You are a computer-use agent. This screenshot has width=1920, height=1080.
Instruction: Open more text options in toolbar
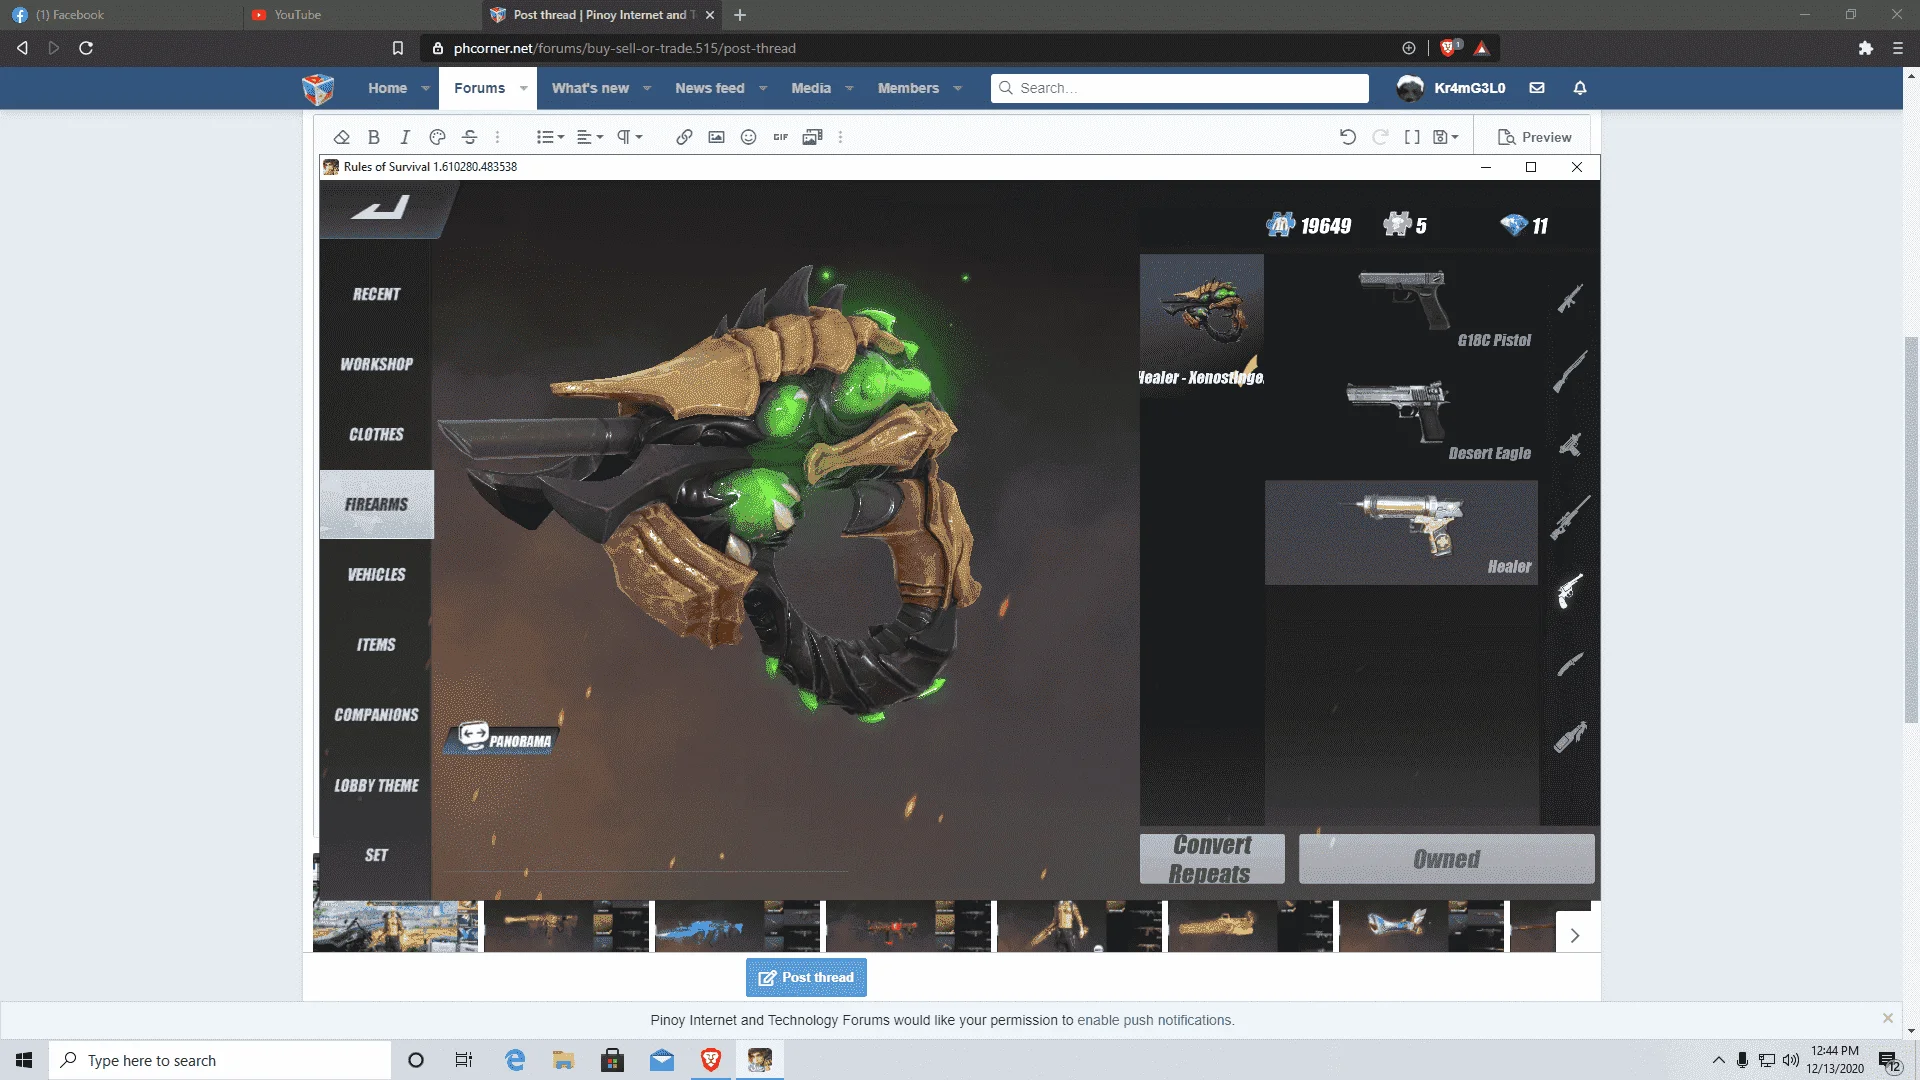coord(497,137)
